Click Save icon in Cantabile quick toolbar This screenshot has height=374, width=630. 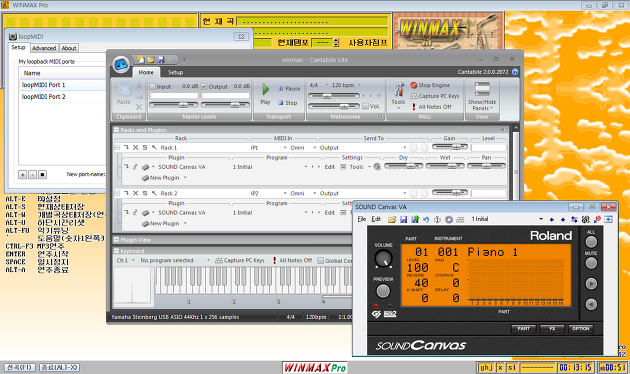161,60
